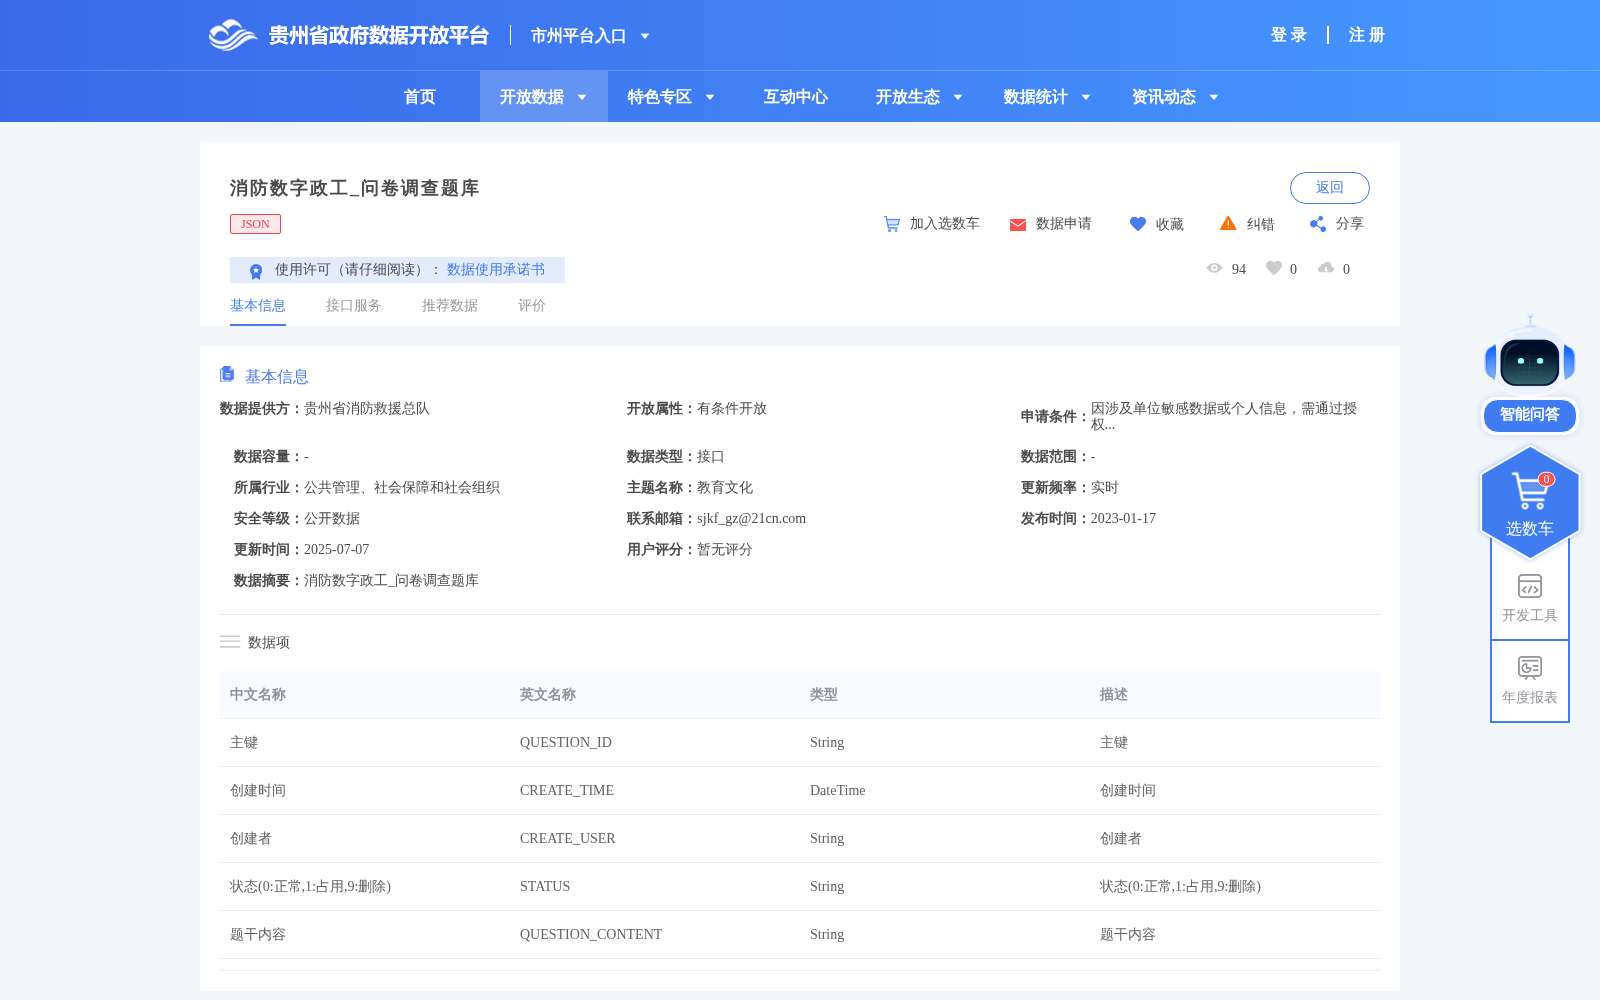Switch to the 推荐数据 tab
The width and height of the screenshot is (1600, 1000).
click(450, 306)
